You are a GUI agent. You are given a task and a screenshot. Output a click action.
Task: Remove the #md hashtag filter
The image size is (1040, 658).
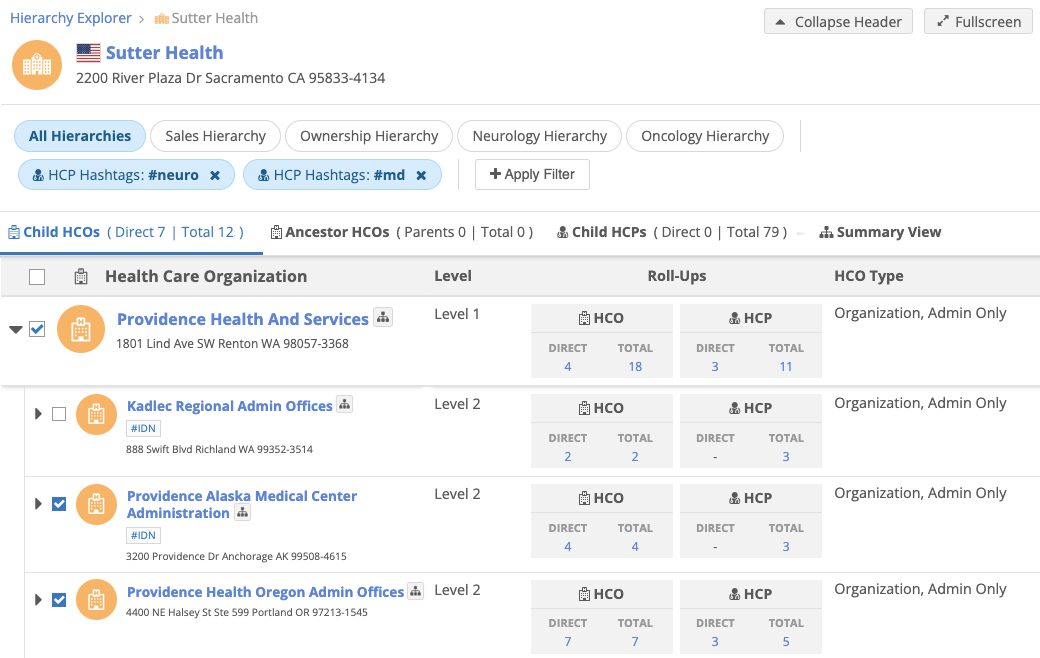point(421,175)
